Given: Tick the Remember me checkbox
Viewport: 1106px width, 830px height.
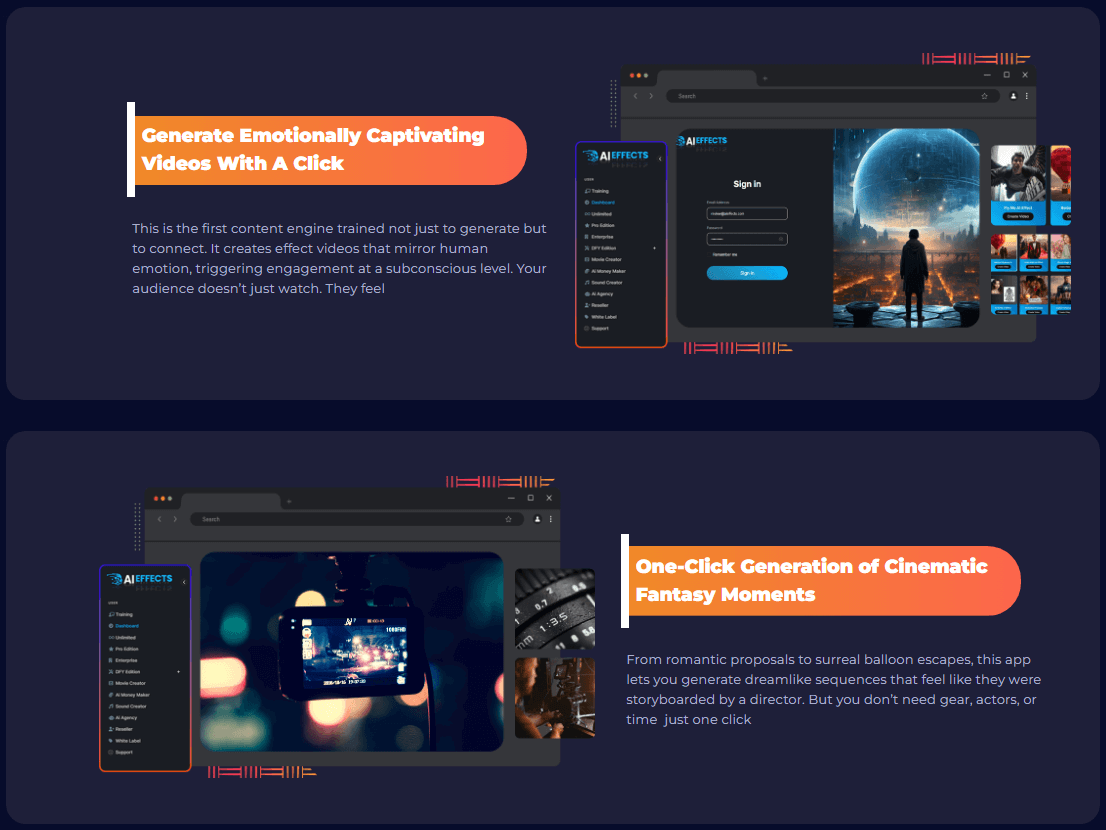Looking at the screenshot, I should (x=709, y=255).
